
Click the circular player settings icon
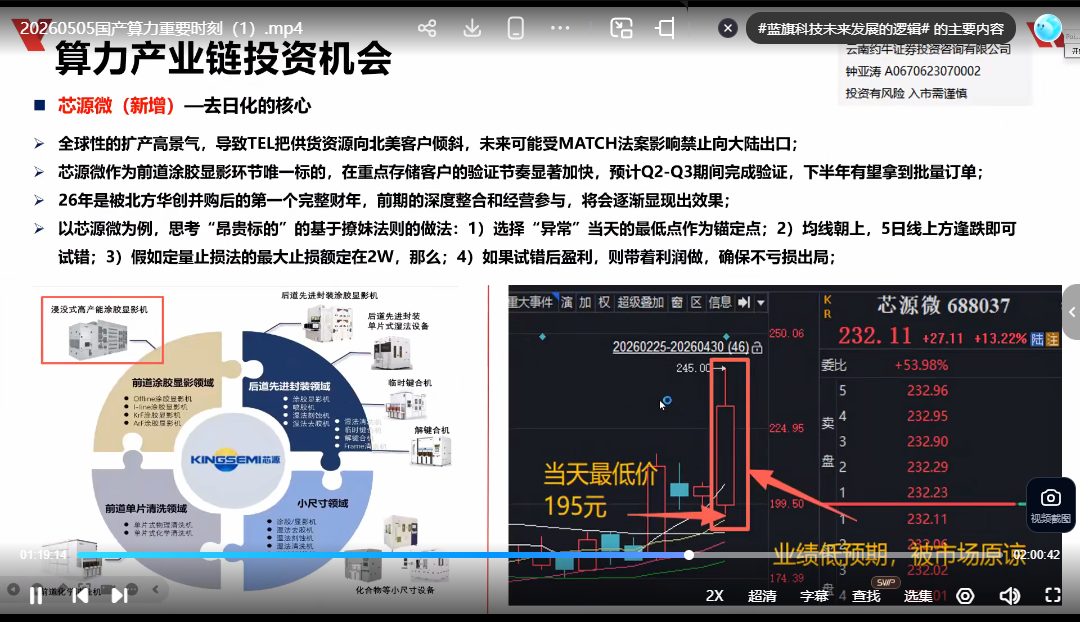pos(965,596)
